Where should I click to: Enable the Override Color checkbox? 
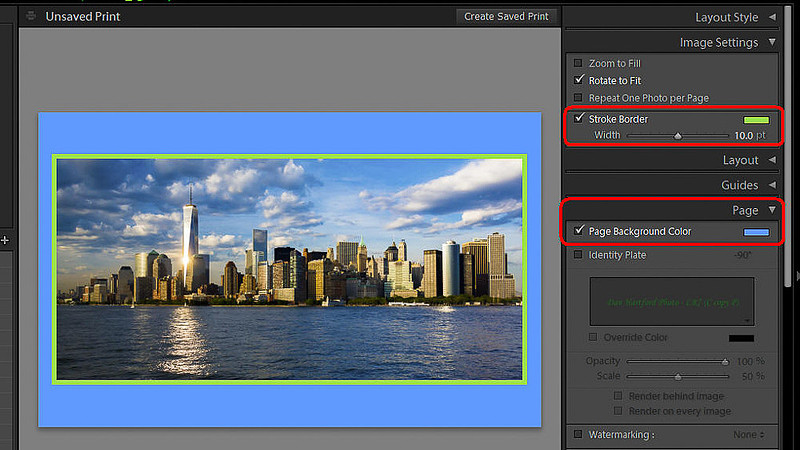(x=593, y=337)
